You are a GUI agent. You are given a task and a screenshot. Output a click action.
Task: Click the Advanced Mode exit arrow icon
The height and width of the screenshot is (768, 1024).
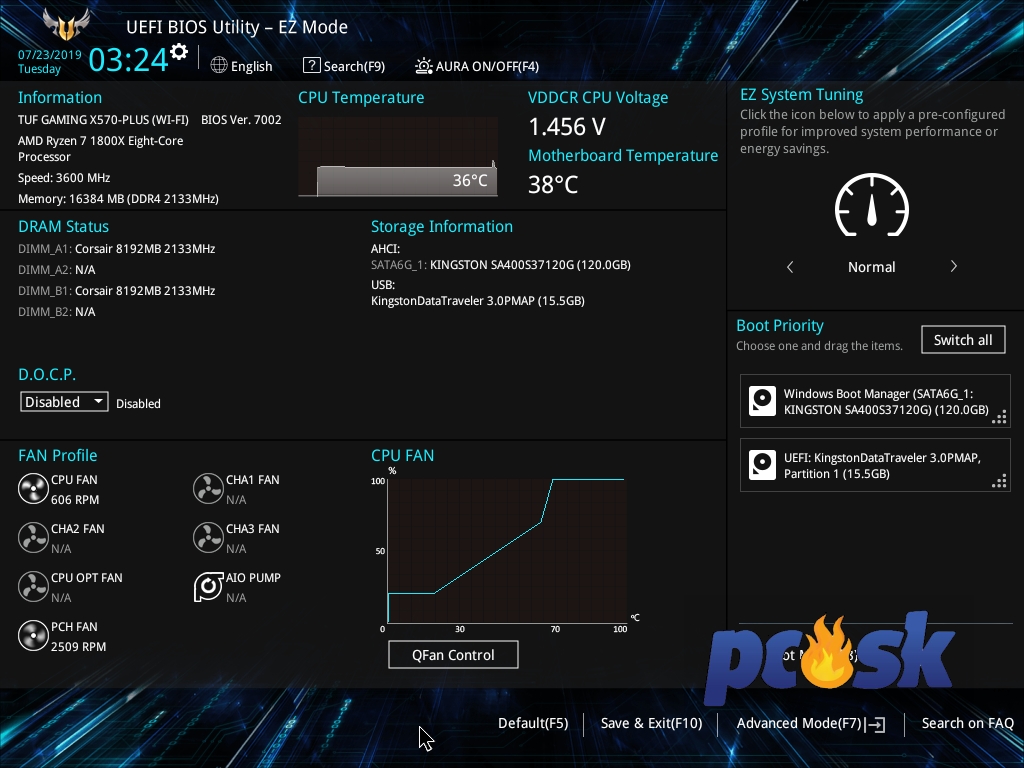pyautogui.click(x=876, y=724)
